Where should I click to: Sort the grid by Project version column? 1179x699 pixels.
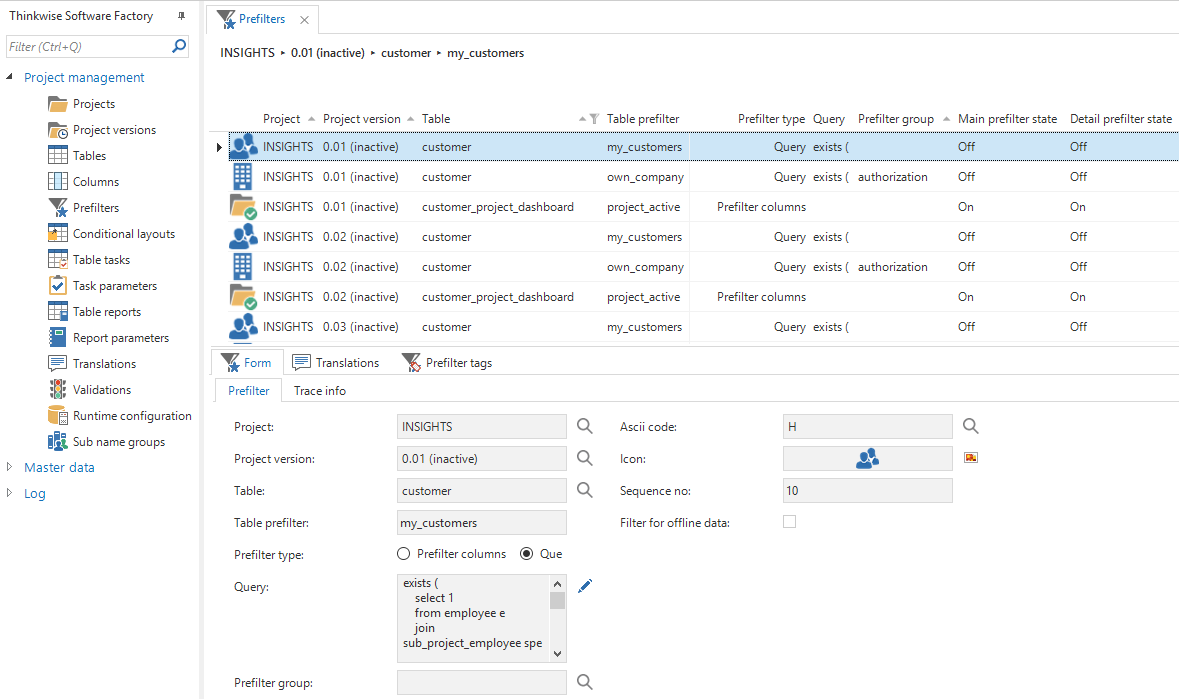pyautogui.click(x=361, y=119)
